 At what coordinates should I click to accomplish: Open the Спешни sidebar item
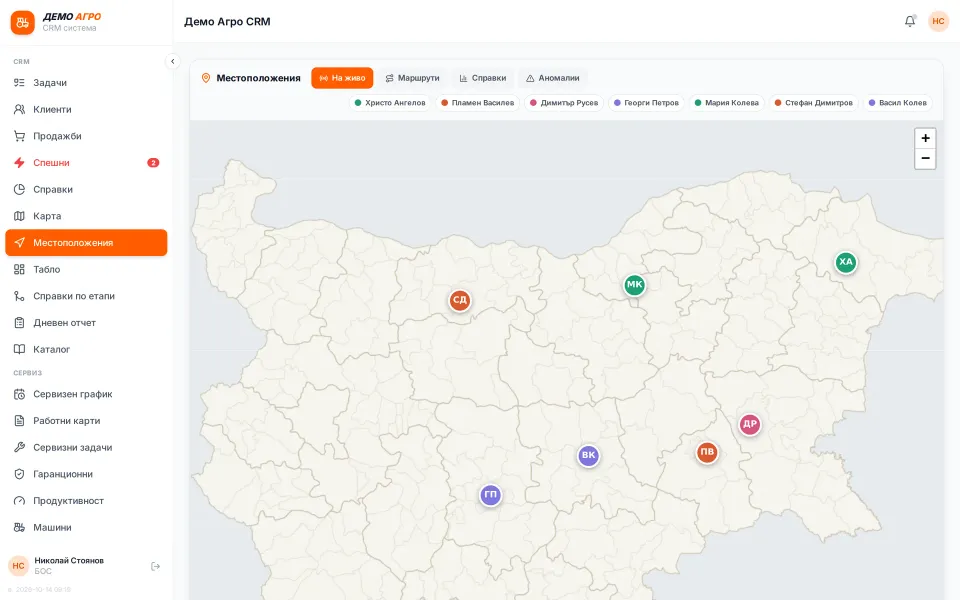tap(86, 163)
